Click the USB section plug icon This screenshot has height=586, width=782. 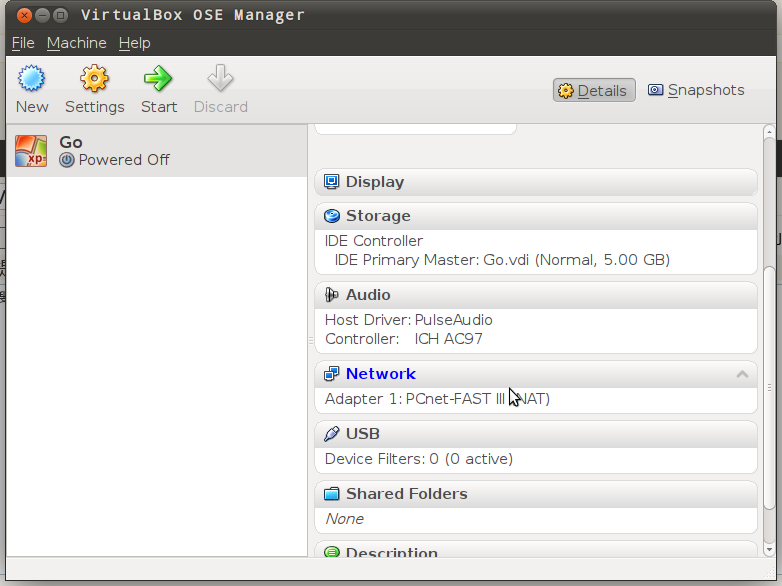click(332, 433)
